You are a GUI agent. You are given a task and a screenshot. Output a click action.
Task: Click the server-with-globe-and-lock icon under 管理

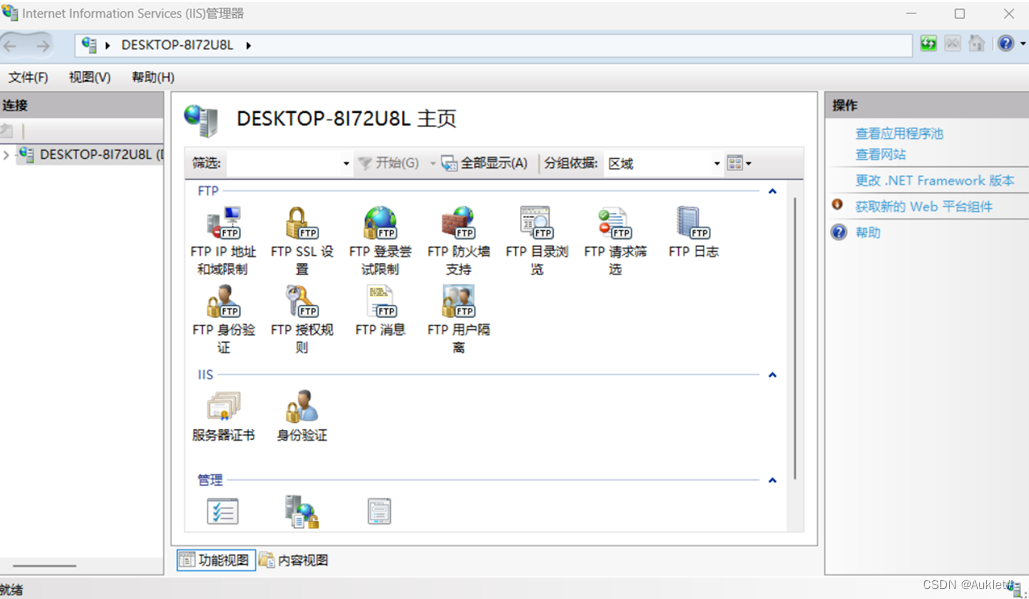[301, 512]
